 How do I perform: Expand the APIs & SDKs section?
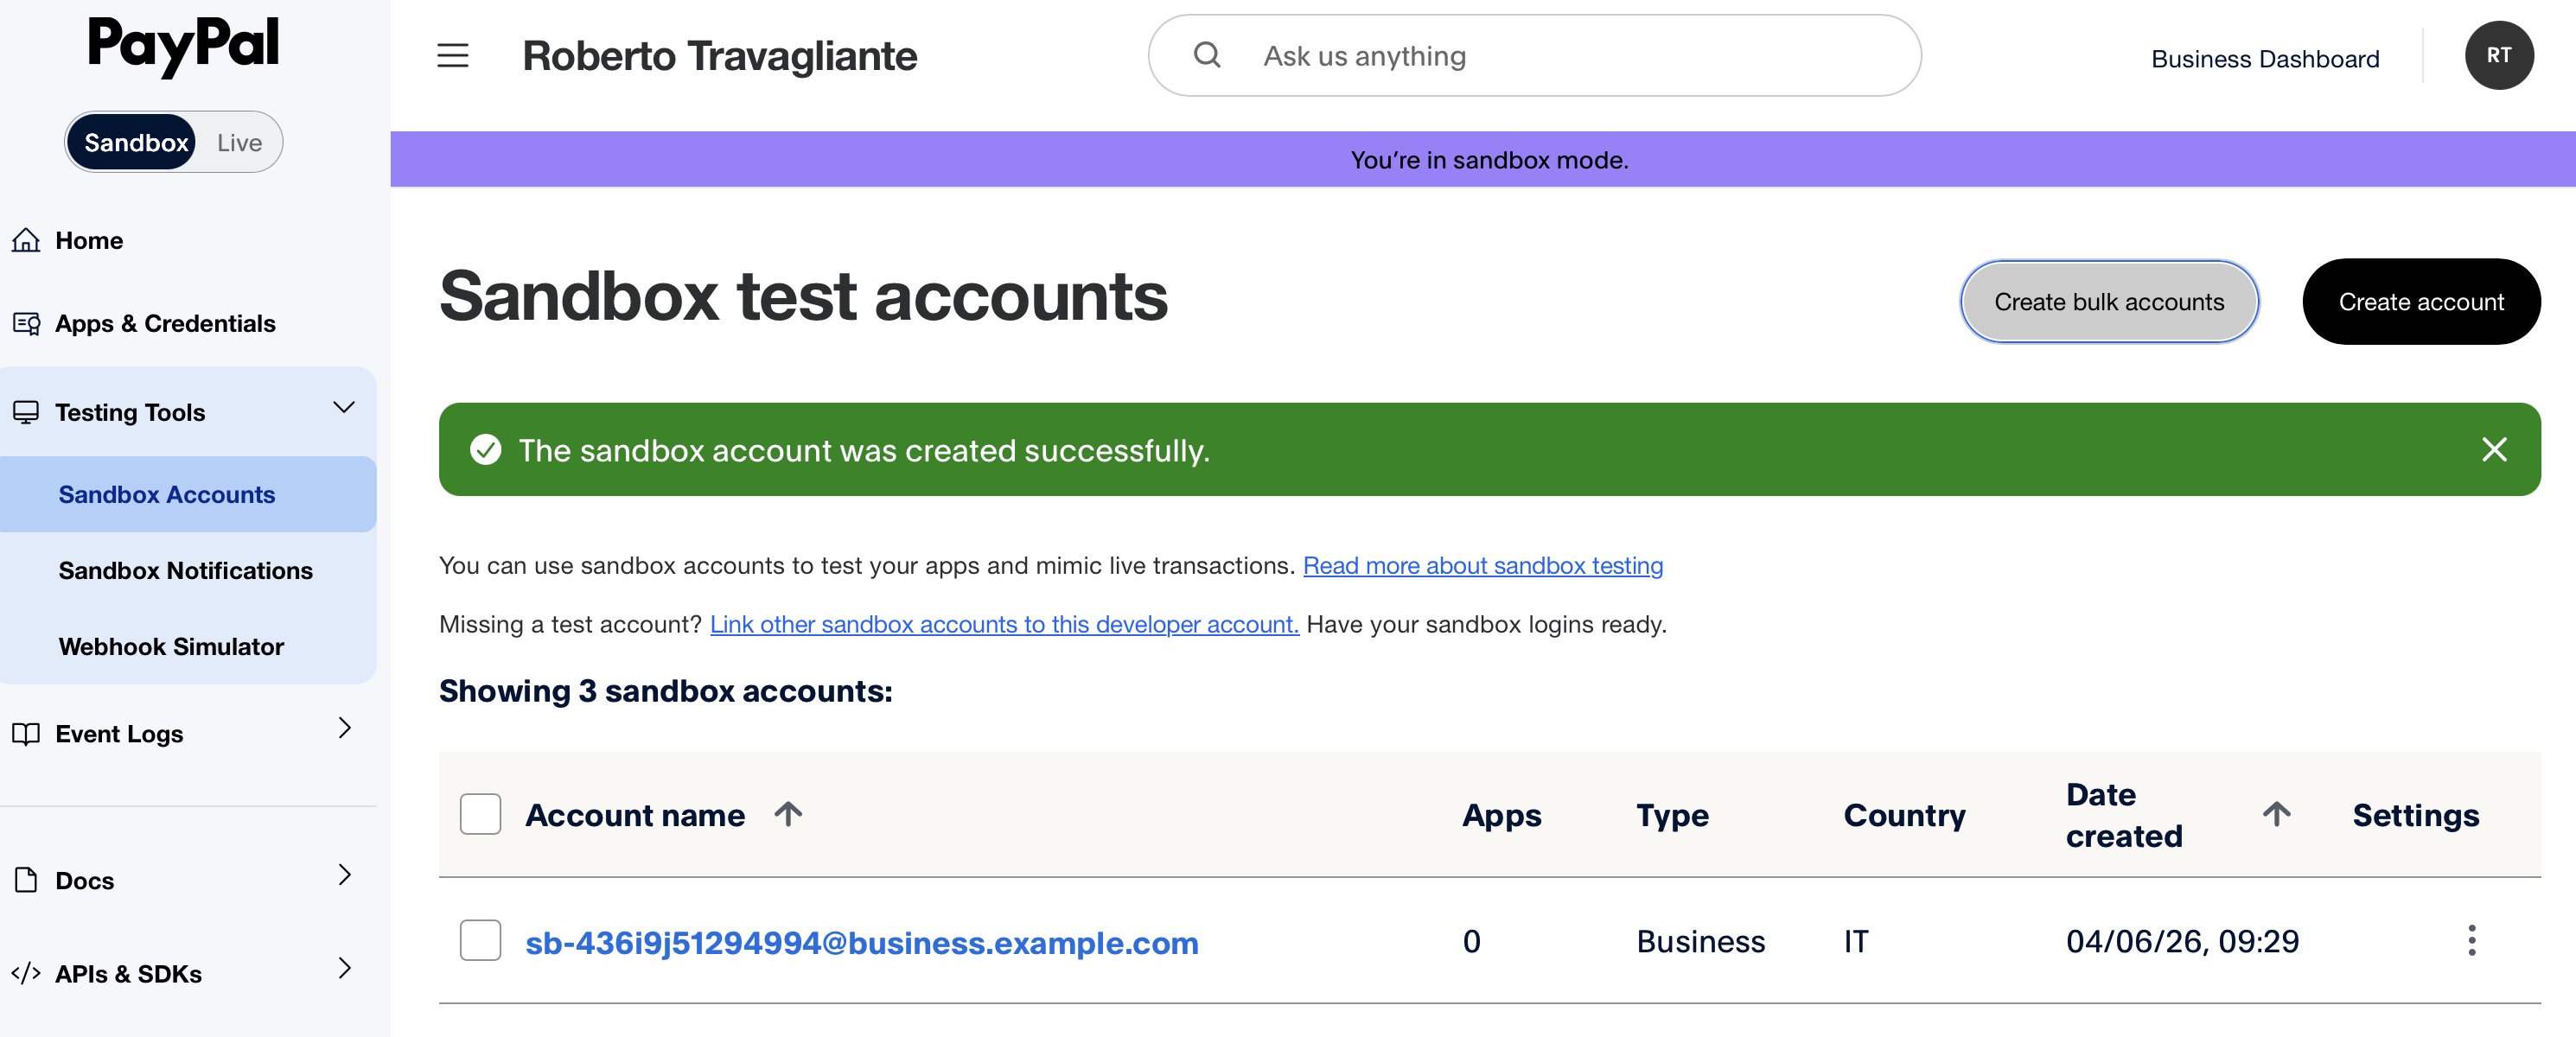pos(344,968)
